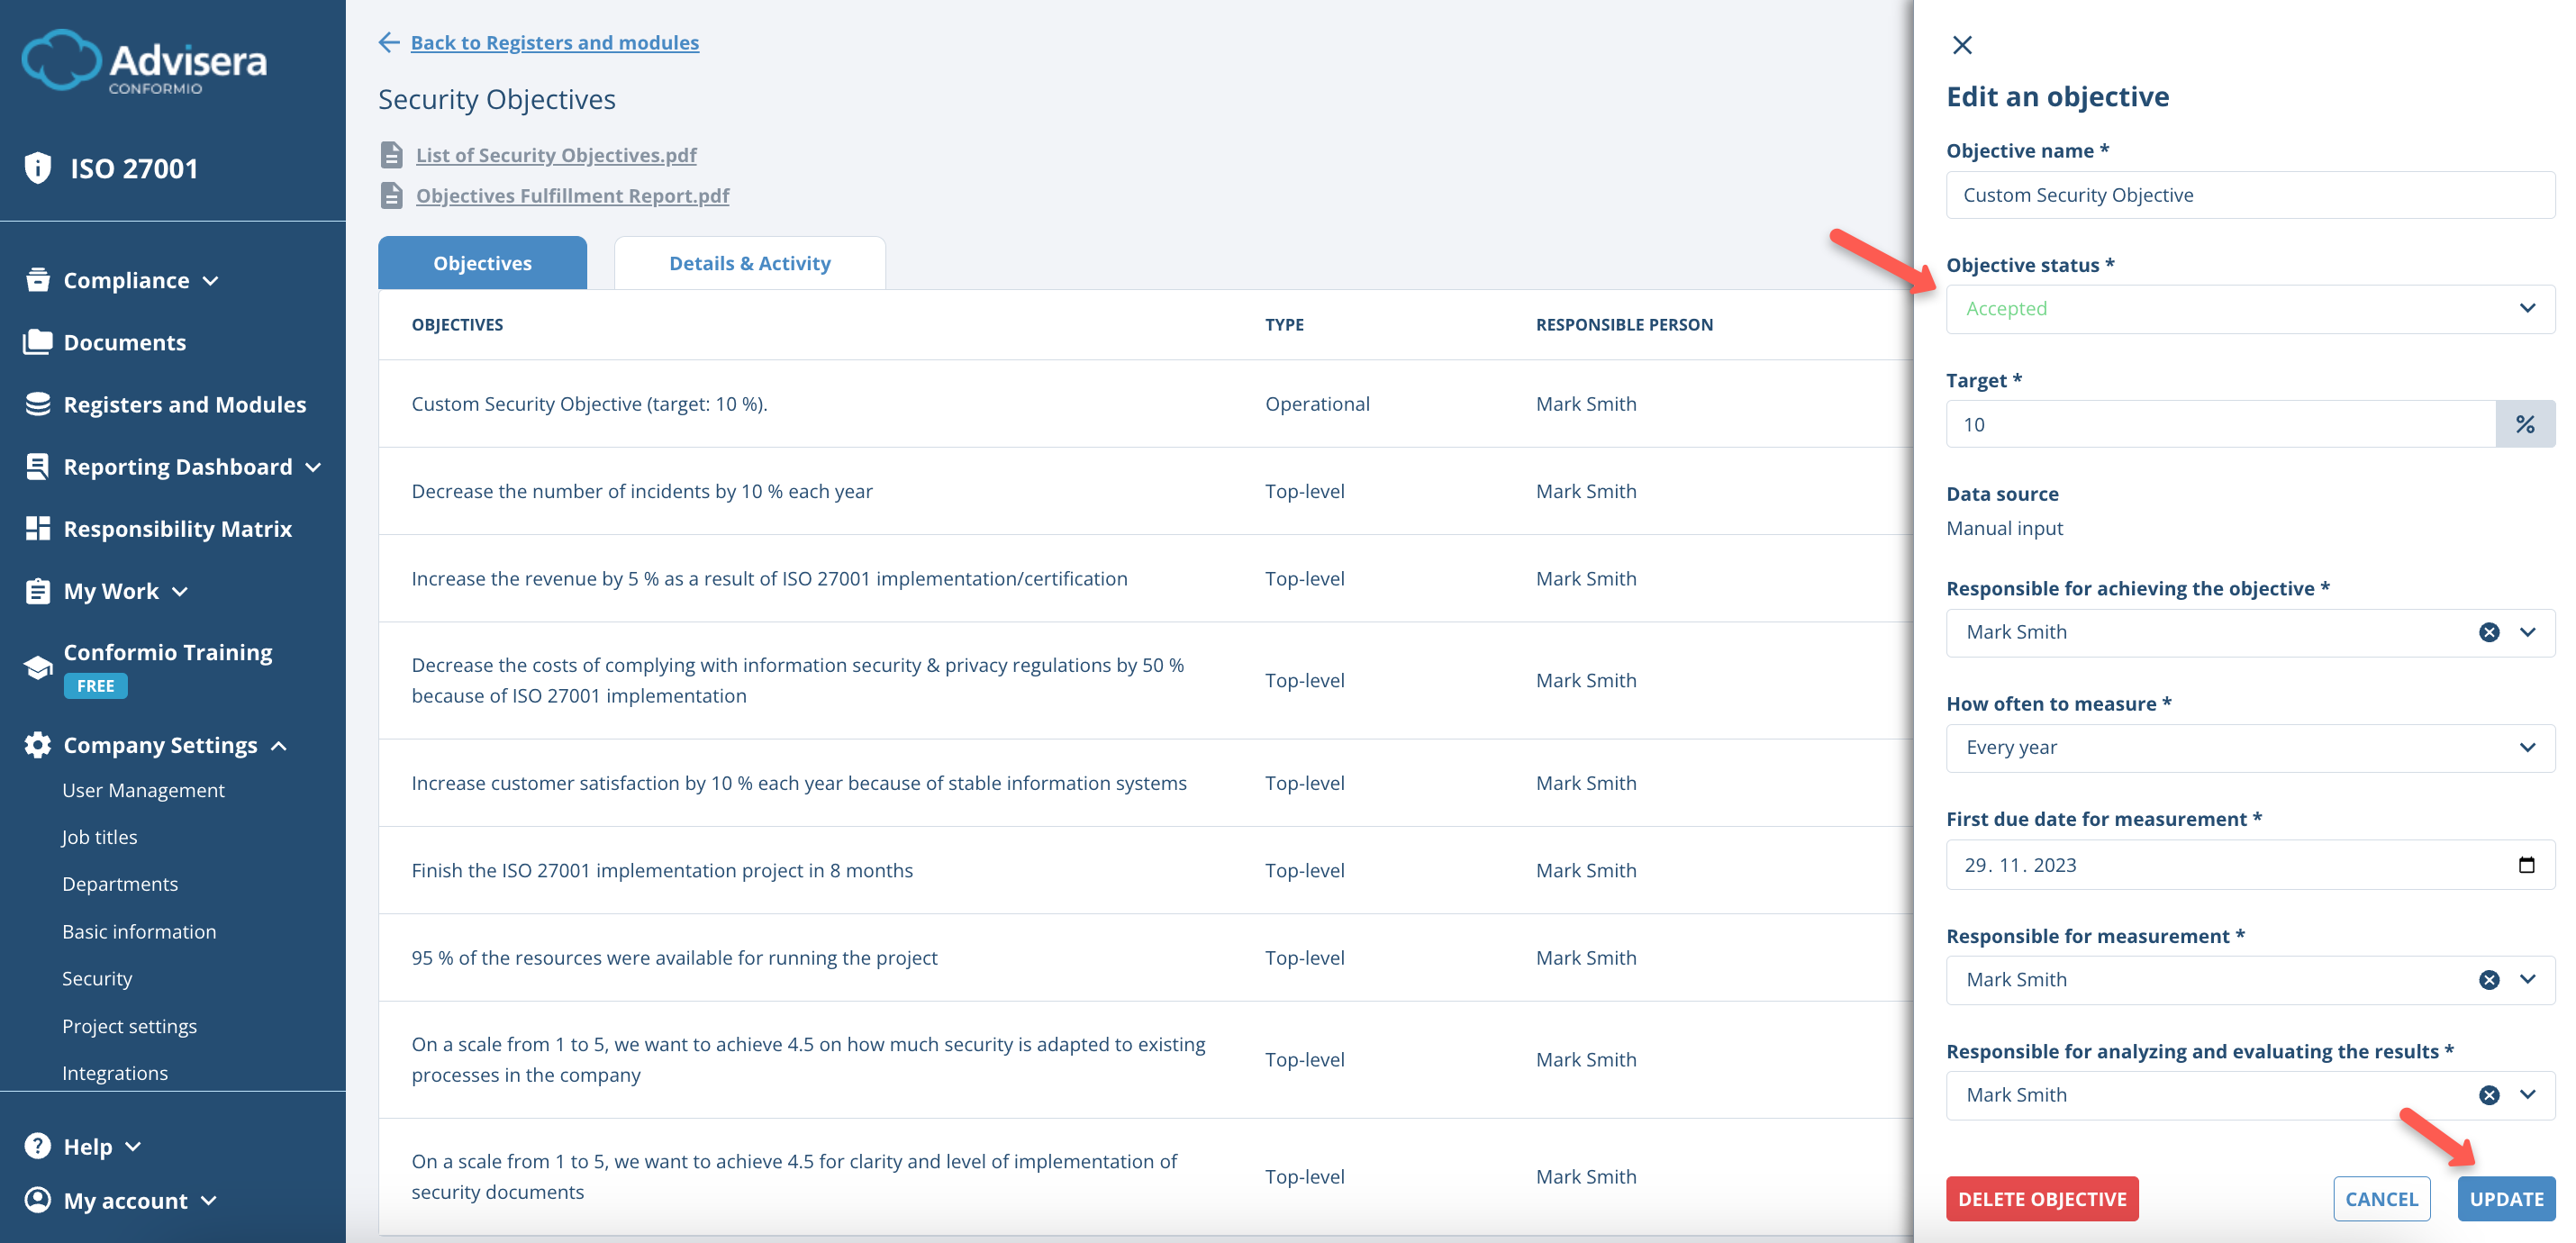Click the My Work clipboard icon
2576x1243 pixels.
coord(37,590)
